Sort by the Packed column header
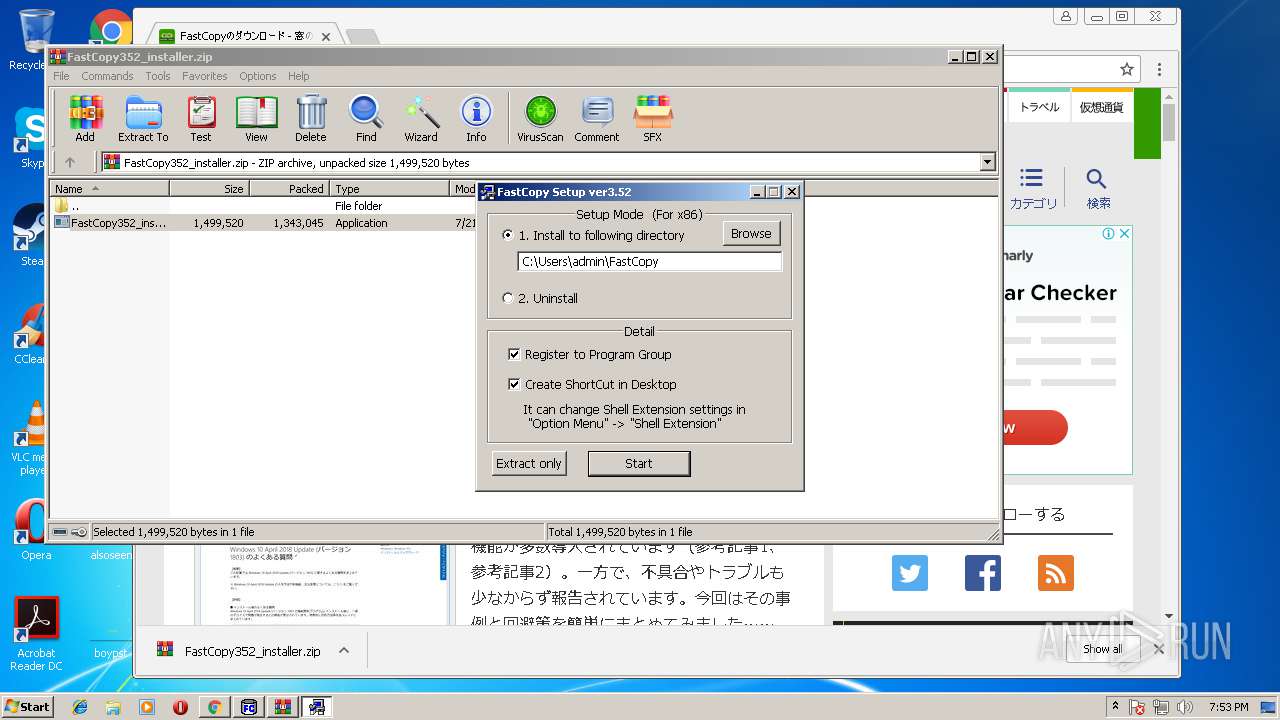This screenshot has height=720, width=1280. click(289, 188)
